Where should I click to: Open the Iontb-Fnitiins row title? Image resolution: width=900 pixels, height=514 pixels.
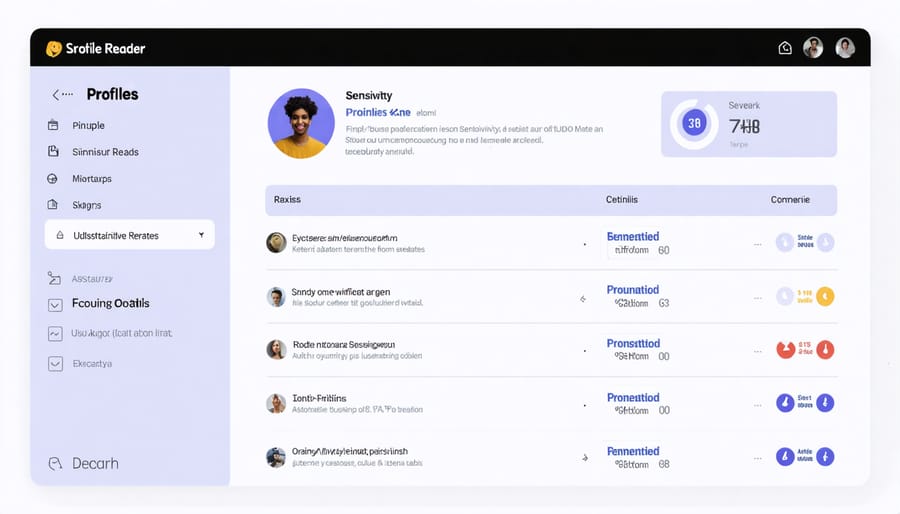click(319, 398)
